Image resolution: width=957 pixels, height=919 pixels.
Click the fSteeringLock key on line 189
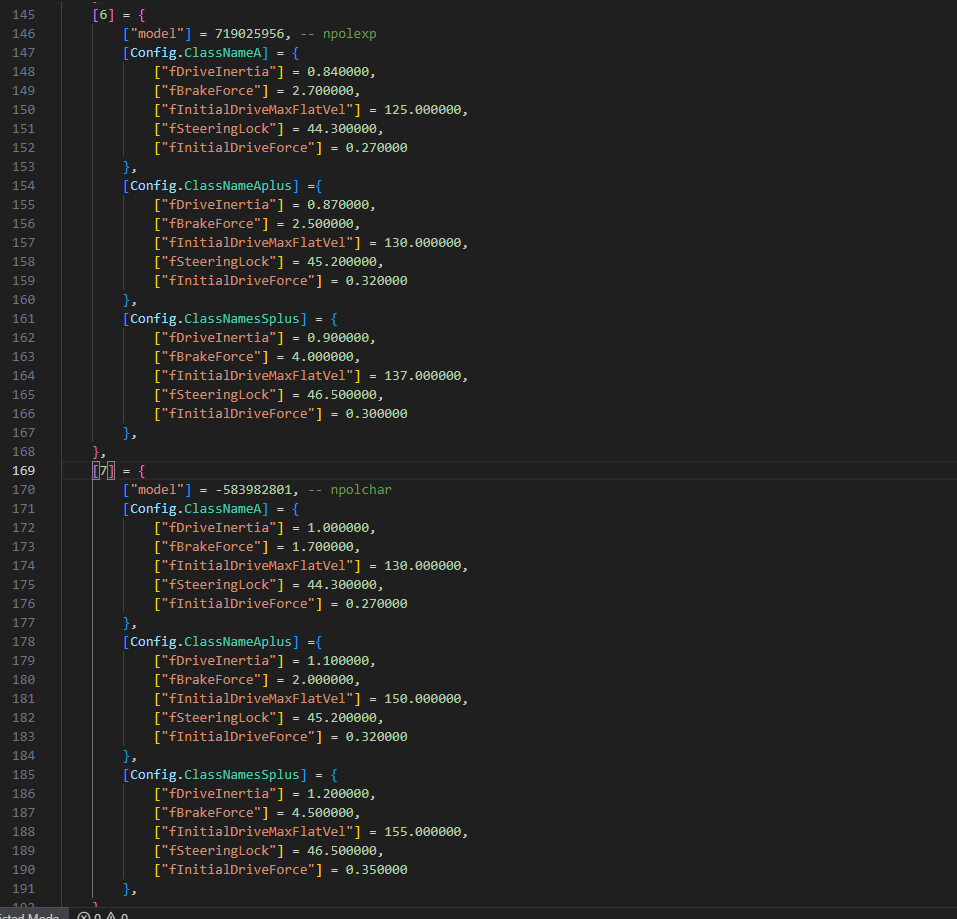(218, 850)
